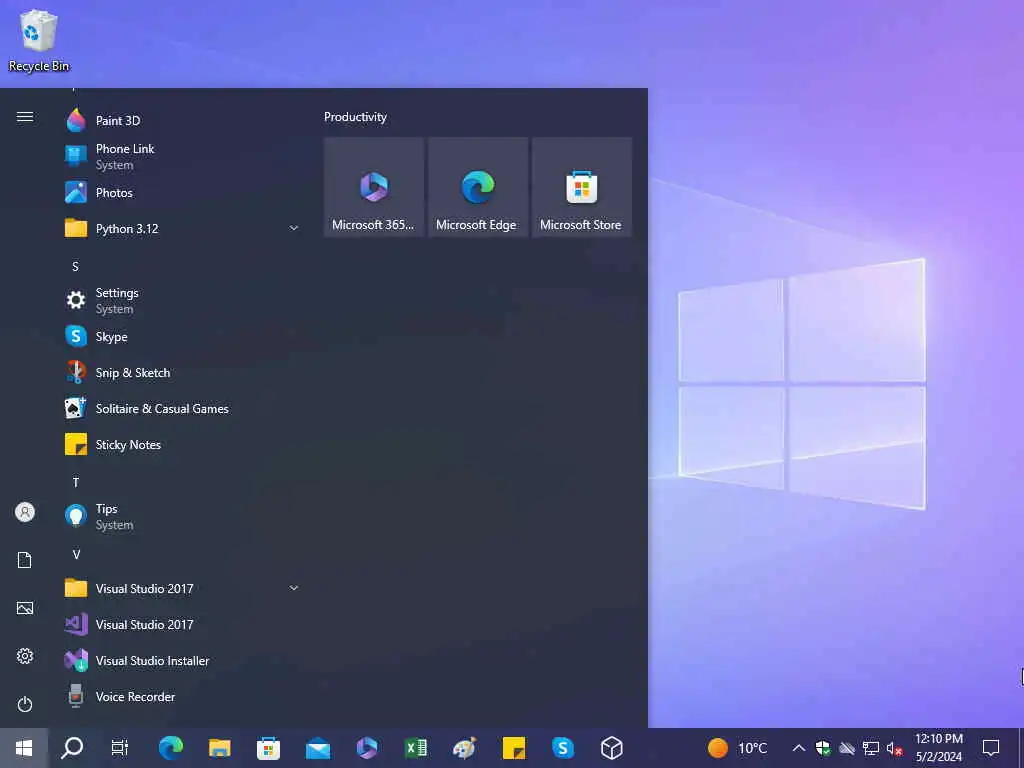Click the OneDrive cloud tray icon

coord(847,748)
